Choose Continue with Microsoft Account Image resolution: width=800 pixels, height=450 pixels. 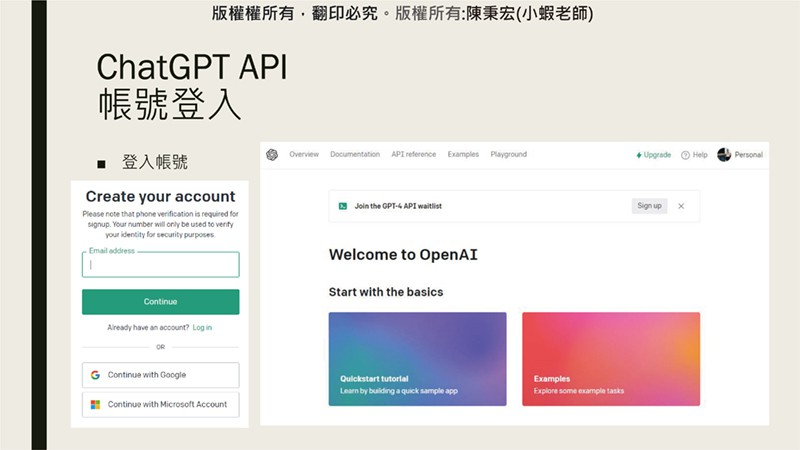pyautogui.click(x=160, y=404)
